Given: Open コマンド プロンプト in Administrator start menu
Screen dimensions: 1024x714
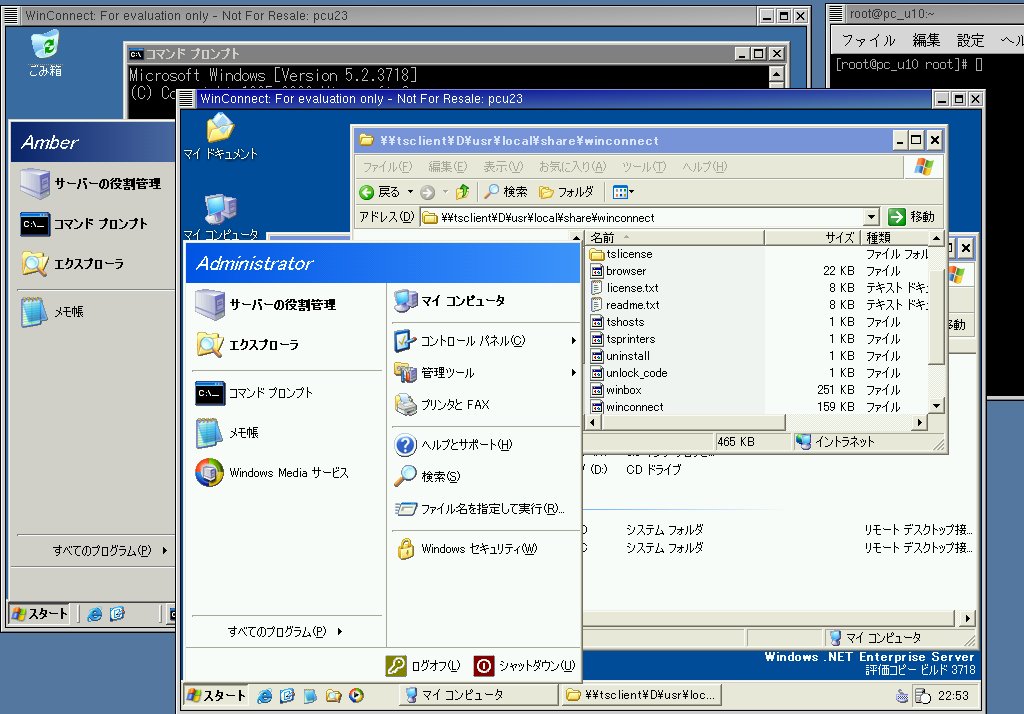Looking at the screenshot, I should pos(255,393).
